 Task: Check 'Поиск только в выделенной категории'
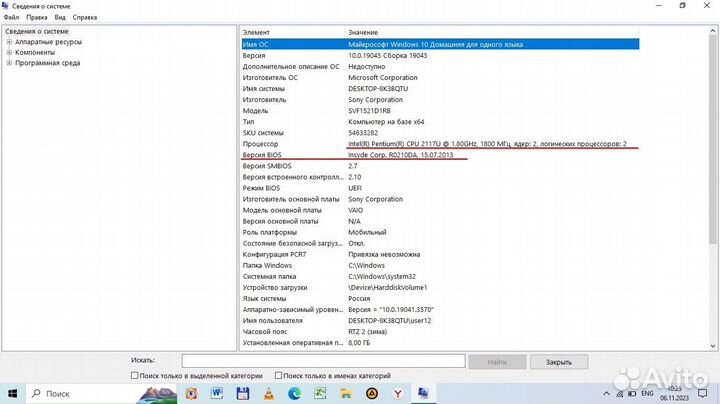(135, 376)
